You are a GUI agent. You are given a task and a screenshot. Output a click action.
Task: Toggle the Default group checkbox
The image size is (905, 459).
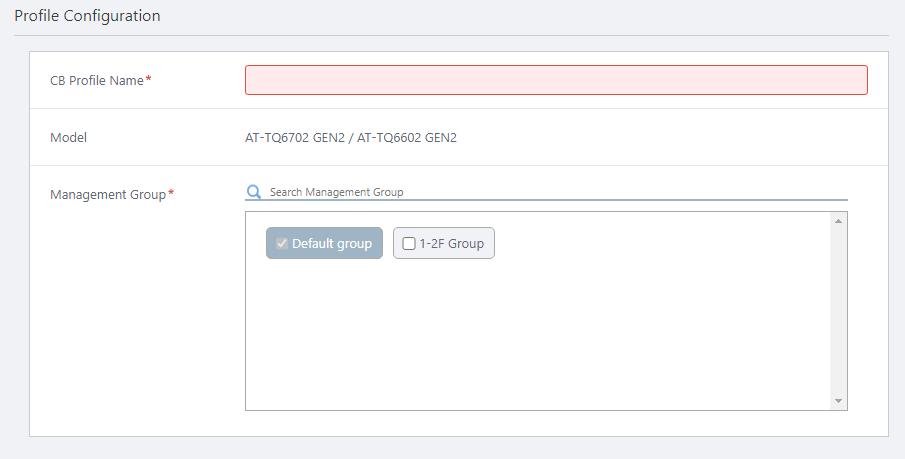[x=282, y=243]
